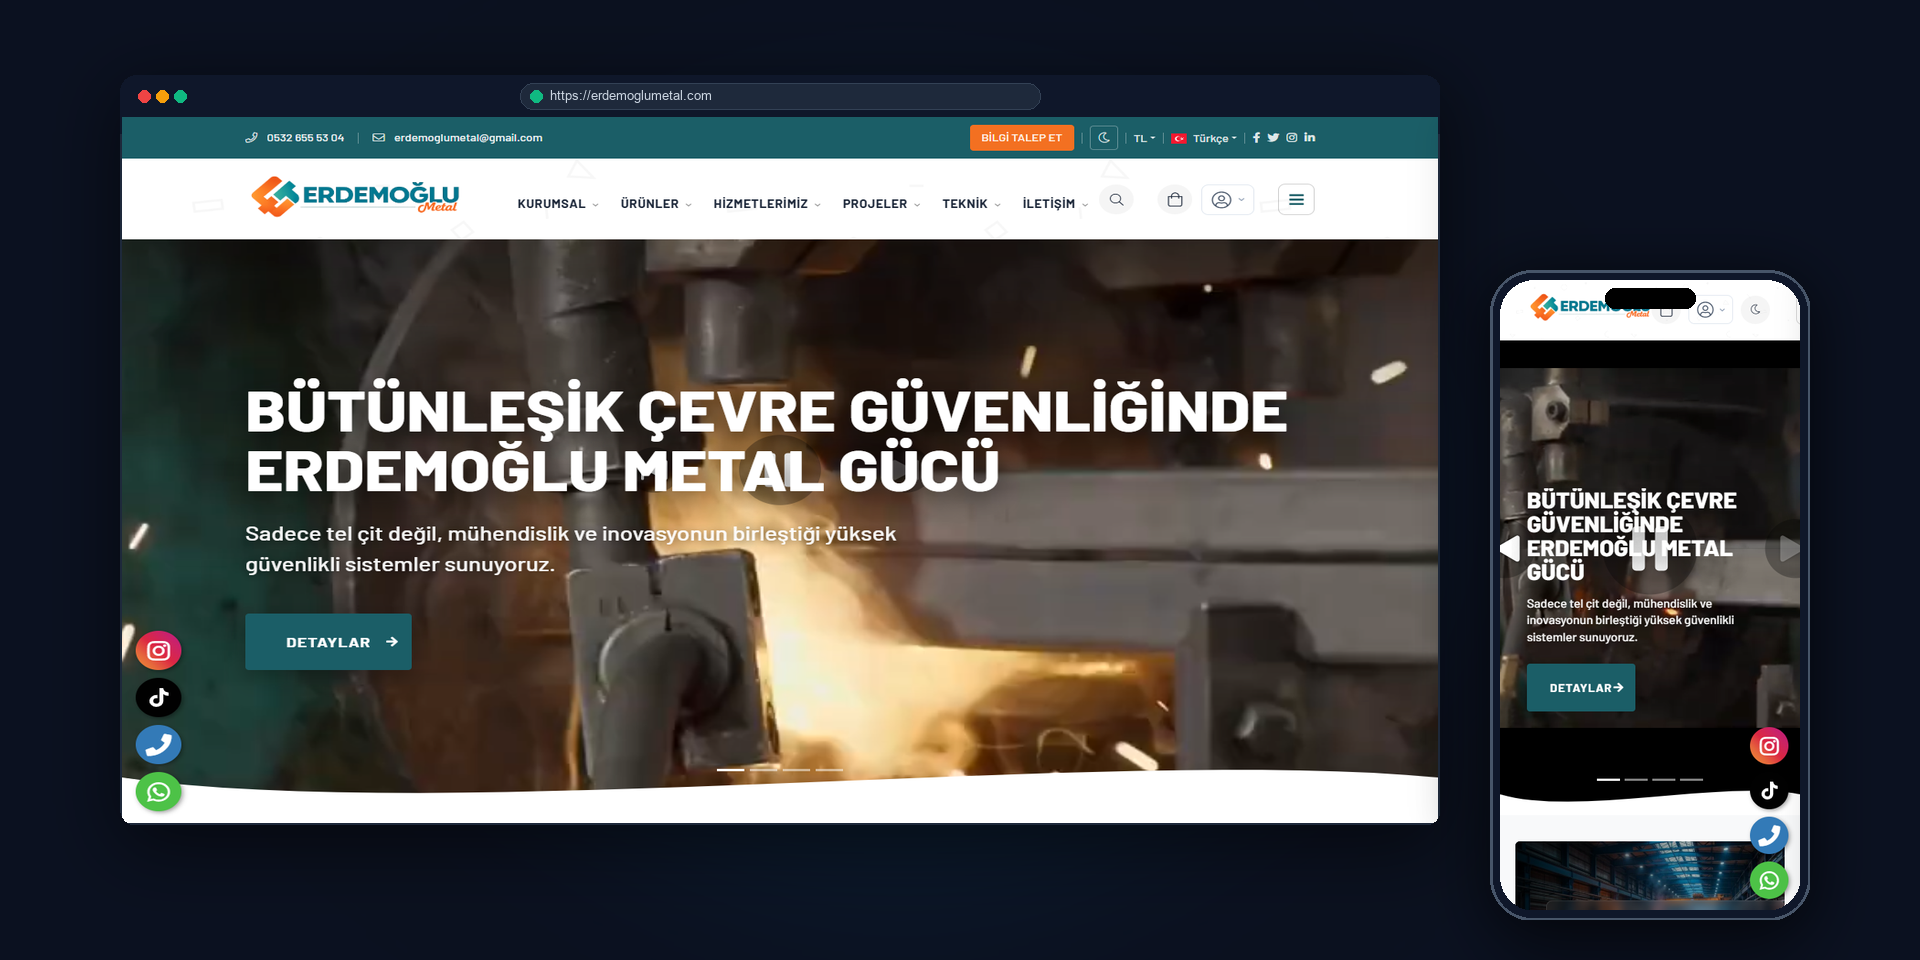The width and height of the screenshot is (1920, 960).
Task: Click the Erdemoğlu Metal logo in desktop header
Action: tap(355, 196)
